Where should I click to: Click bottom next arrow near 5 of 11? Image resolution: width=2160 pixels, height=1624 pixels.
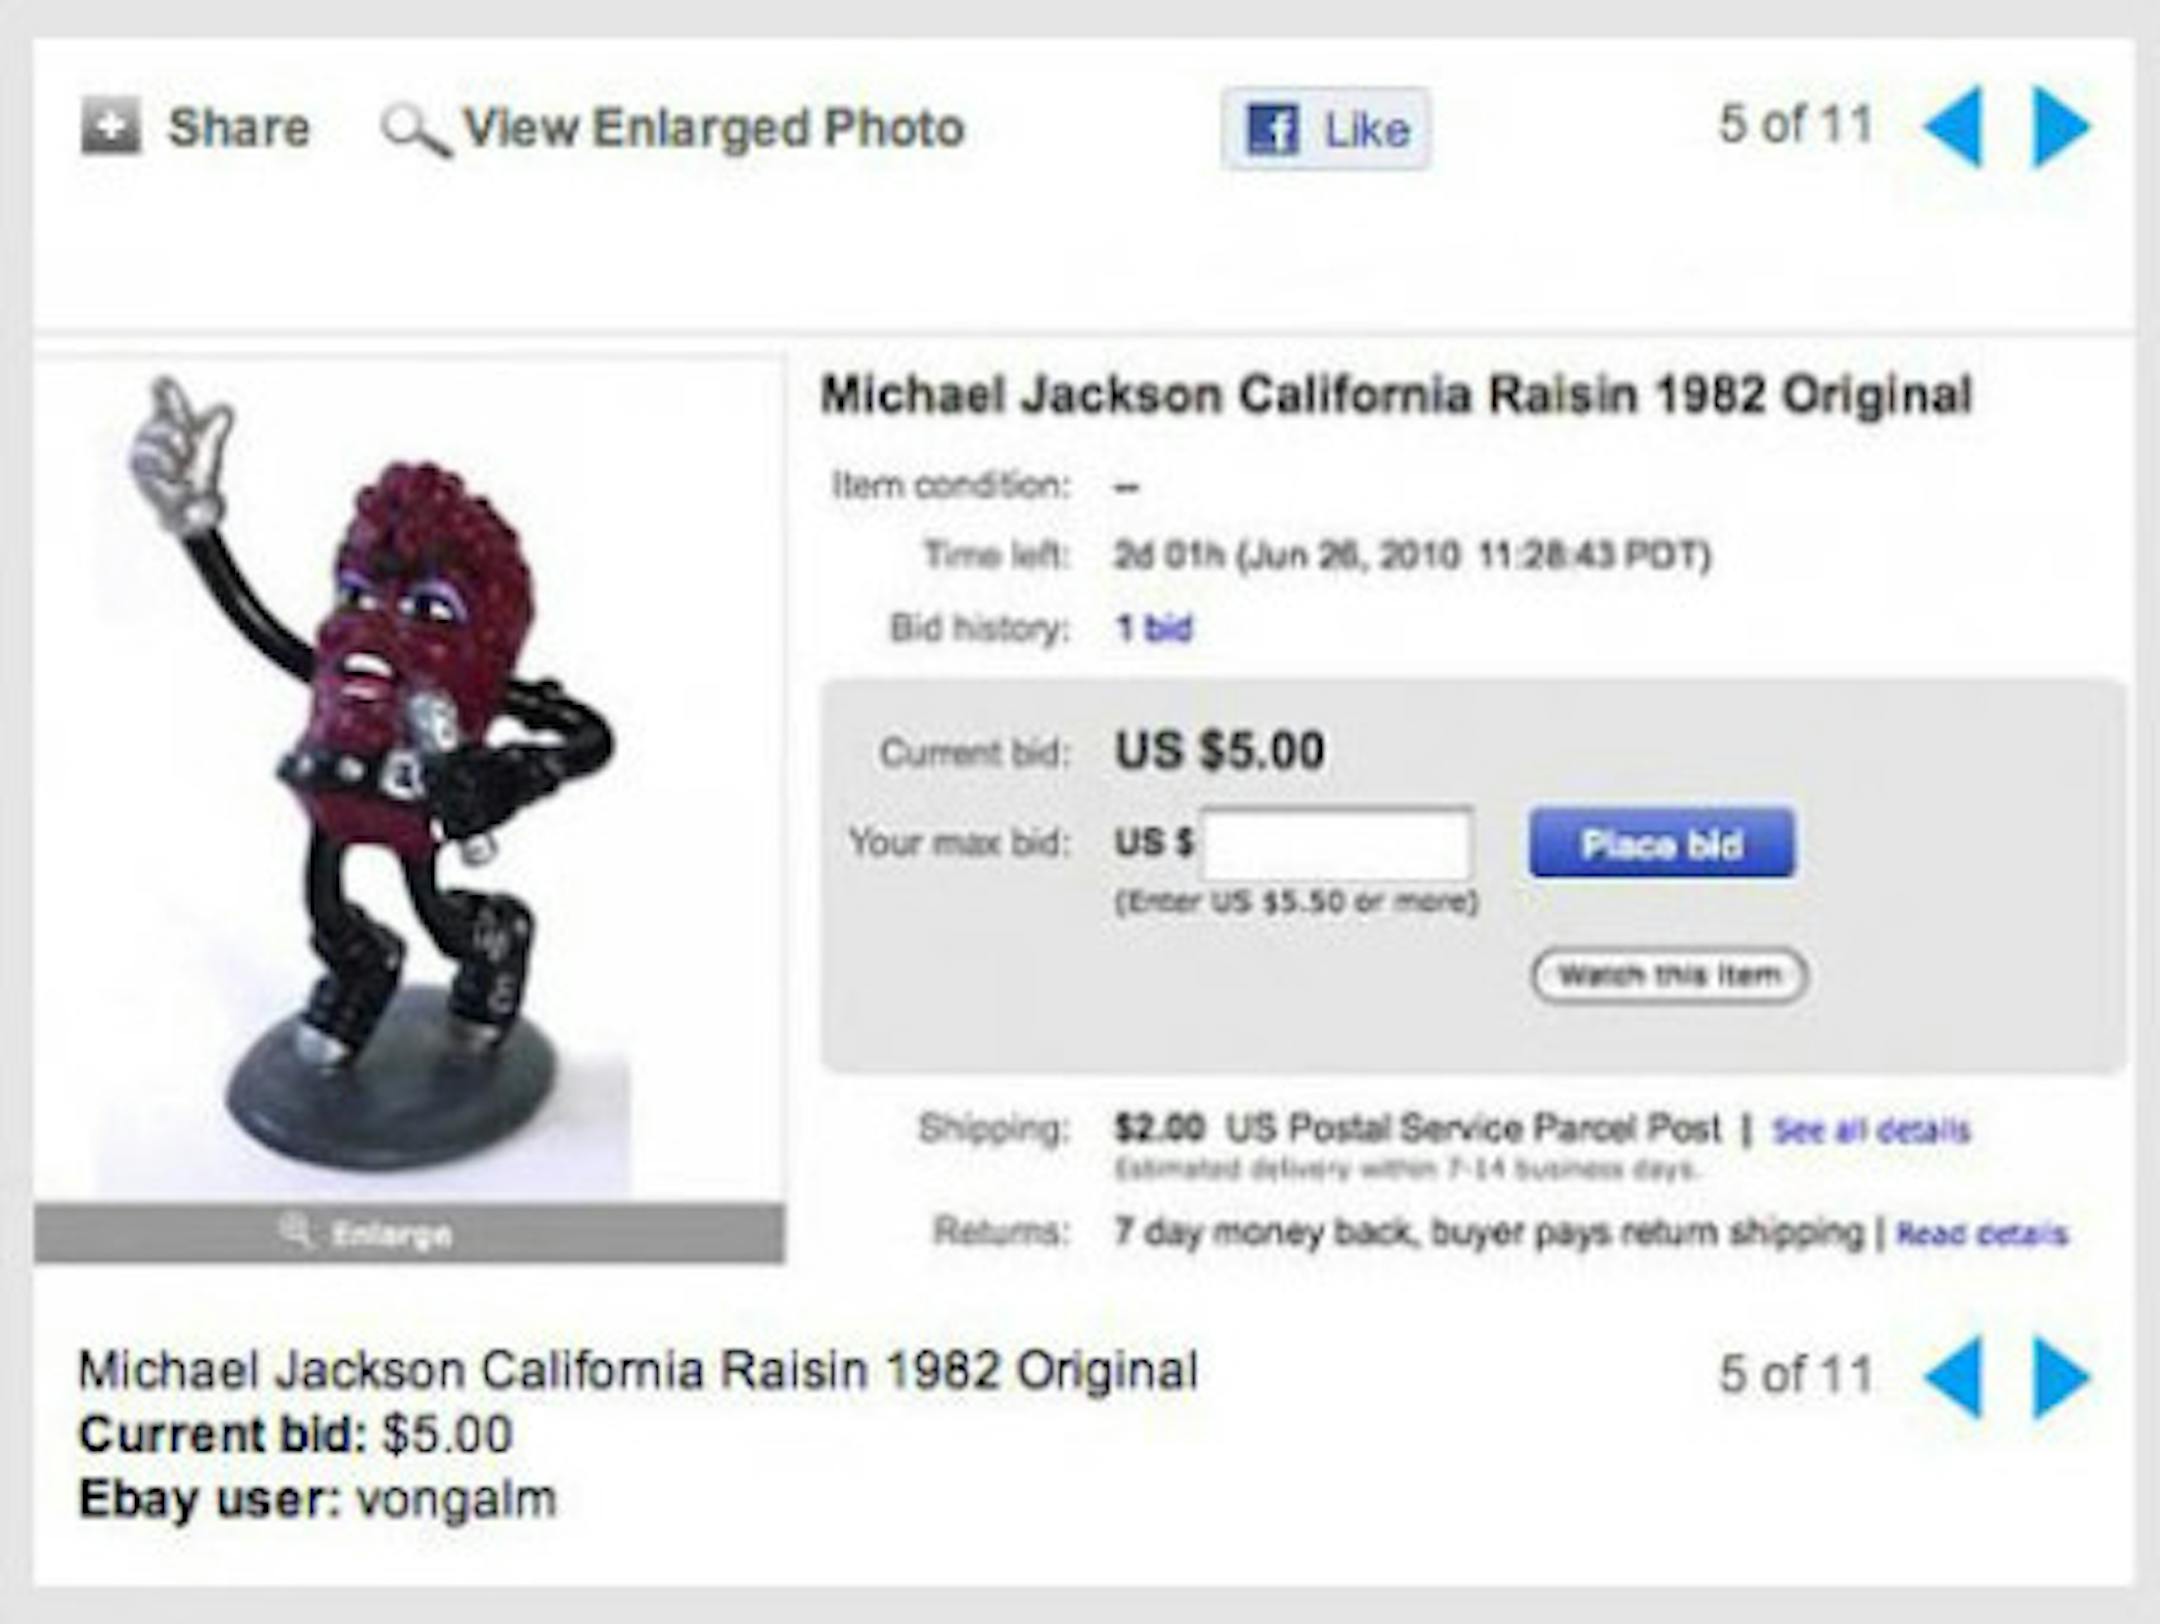(x=2062, y=1377)
